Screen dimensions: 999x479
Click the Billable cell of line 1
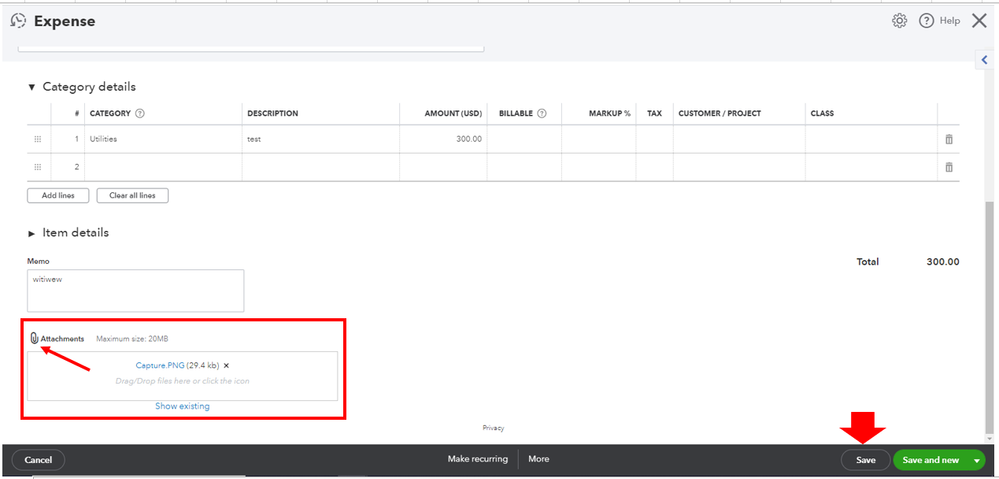tap(524, 139)
